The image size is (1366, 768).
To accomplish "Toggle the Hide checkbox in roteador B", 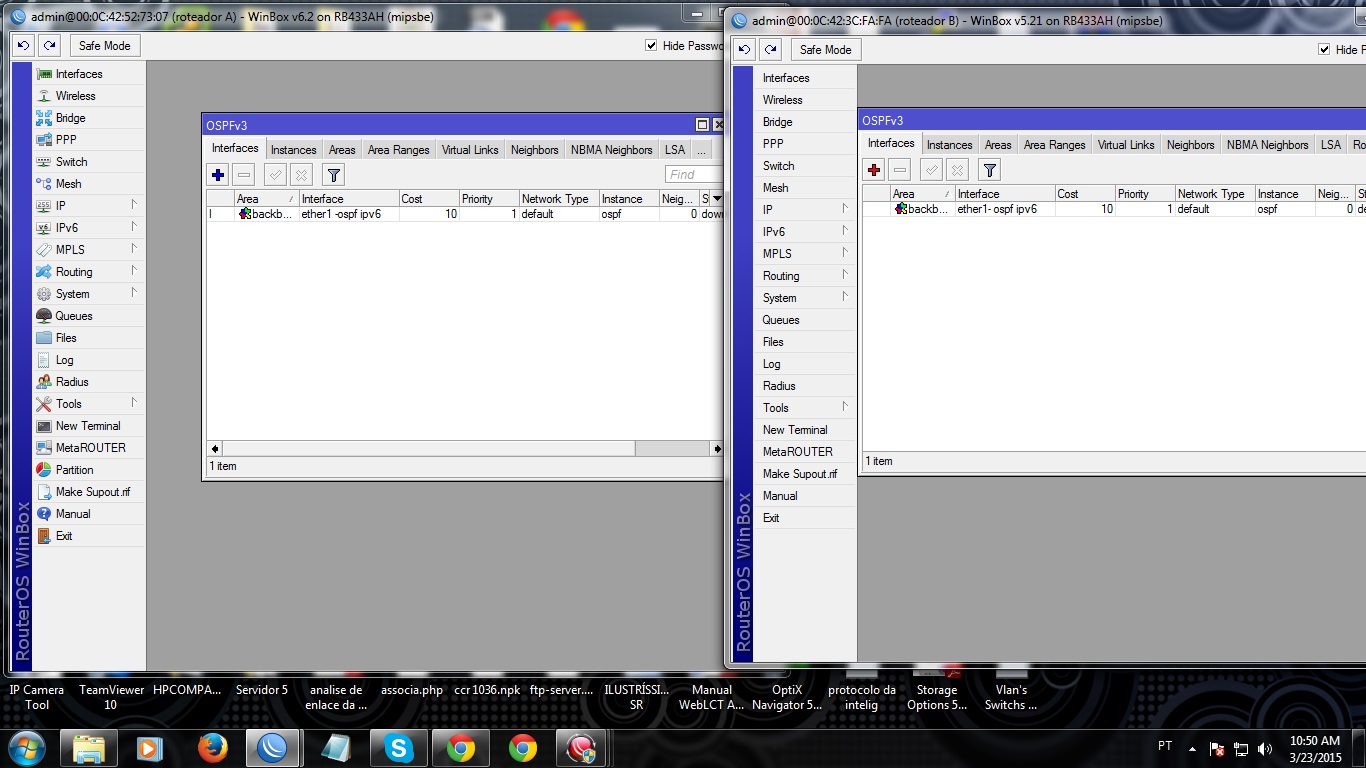I will coord(1325,50).
